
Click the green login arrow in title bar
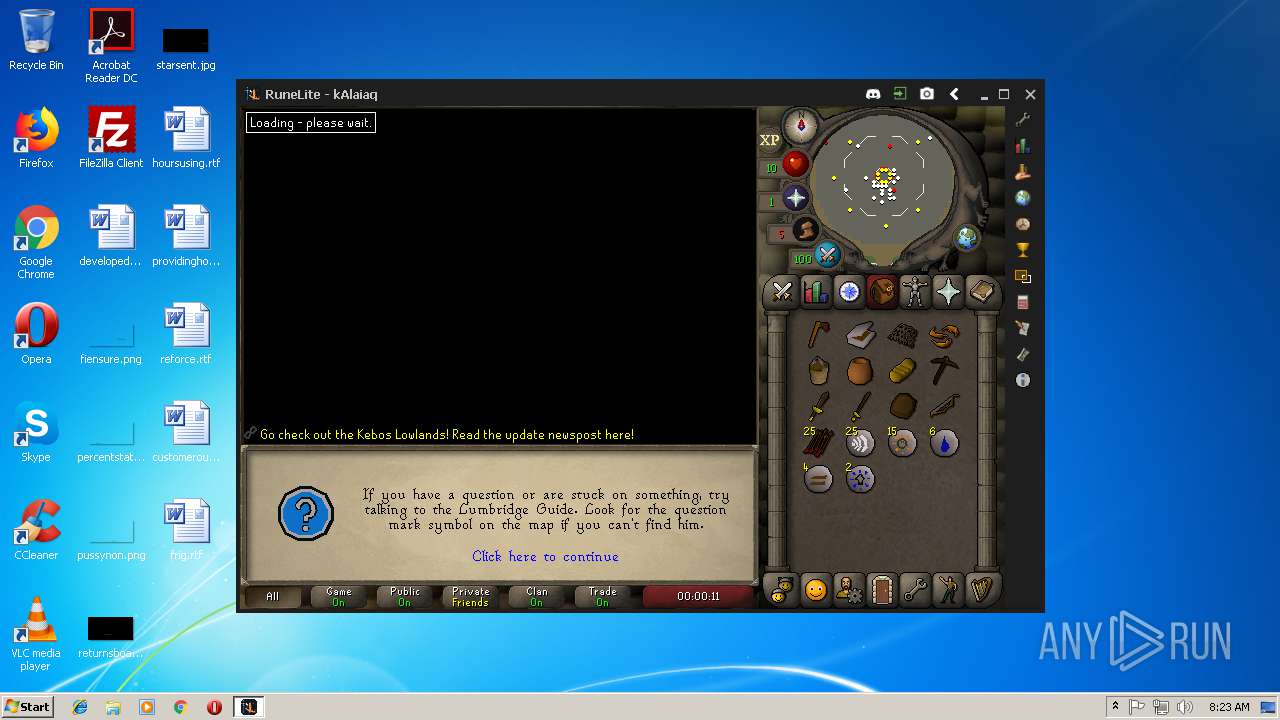pyautogui.click(x=900, y=94)
